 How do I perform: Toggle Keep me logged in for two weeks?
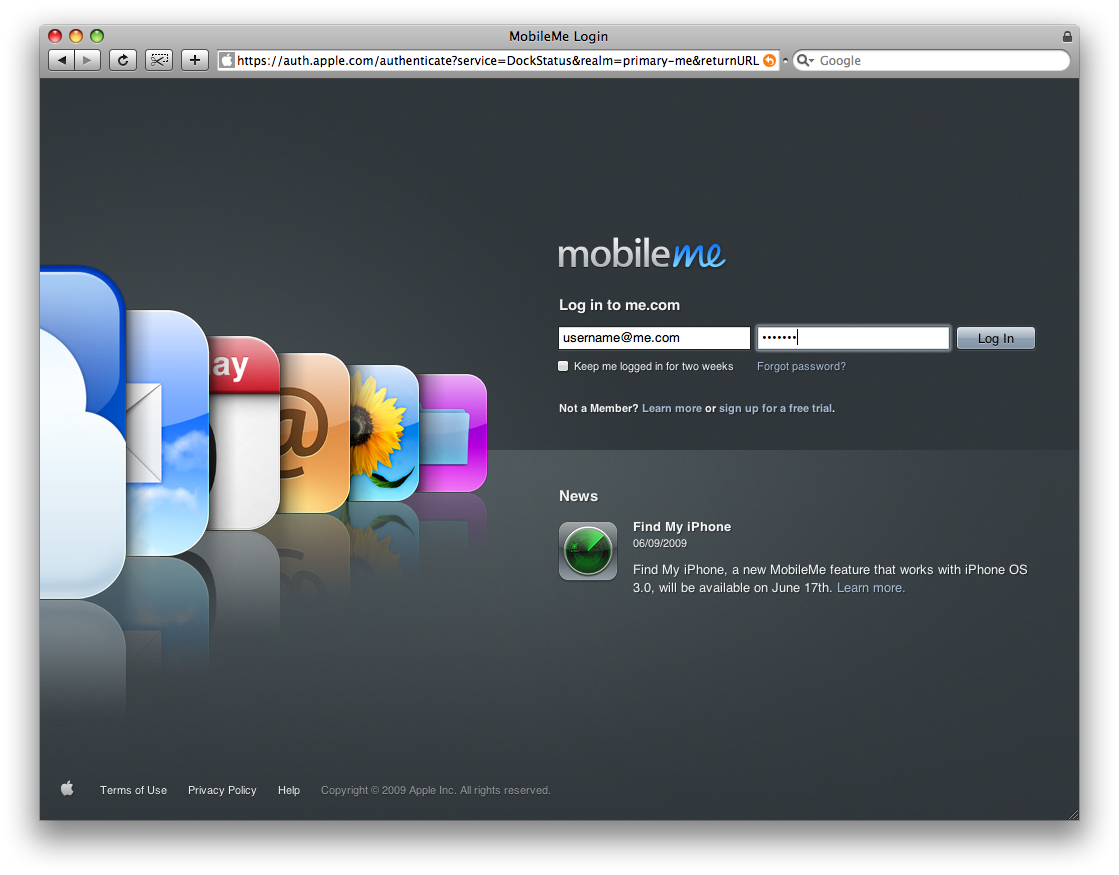pos(563,366)
